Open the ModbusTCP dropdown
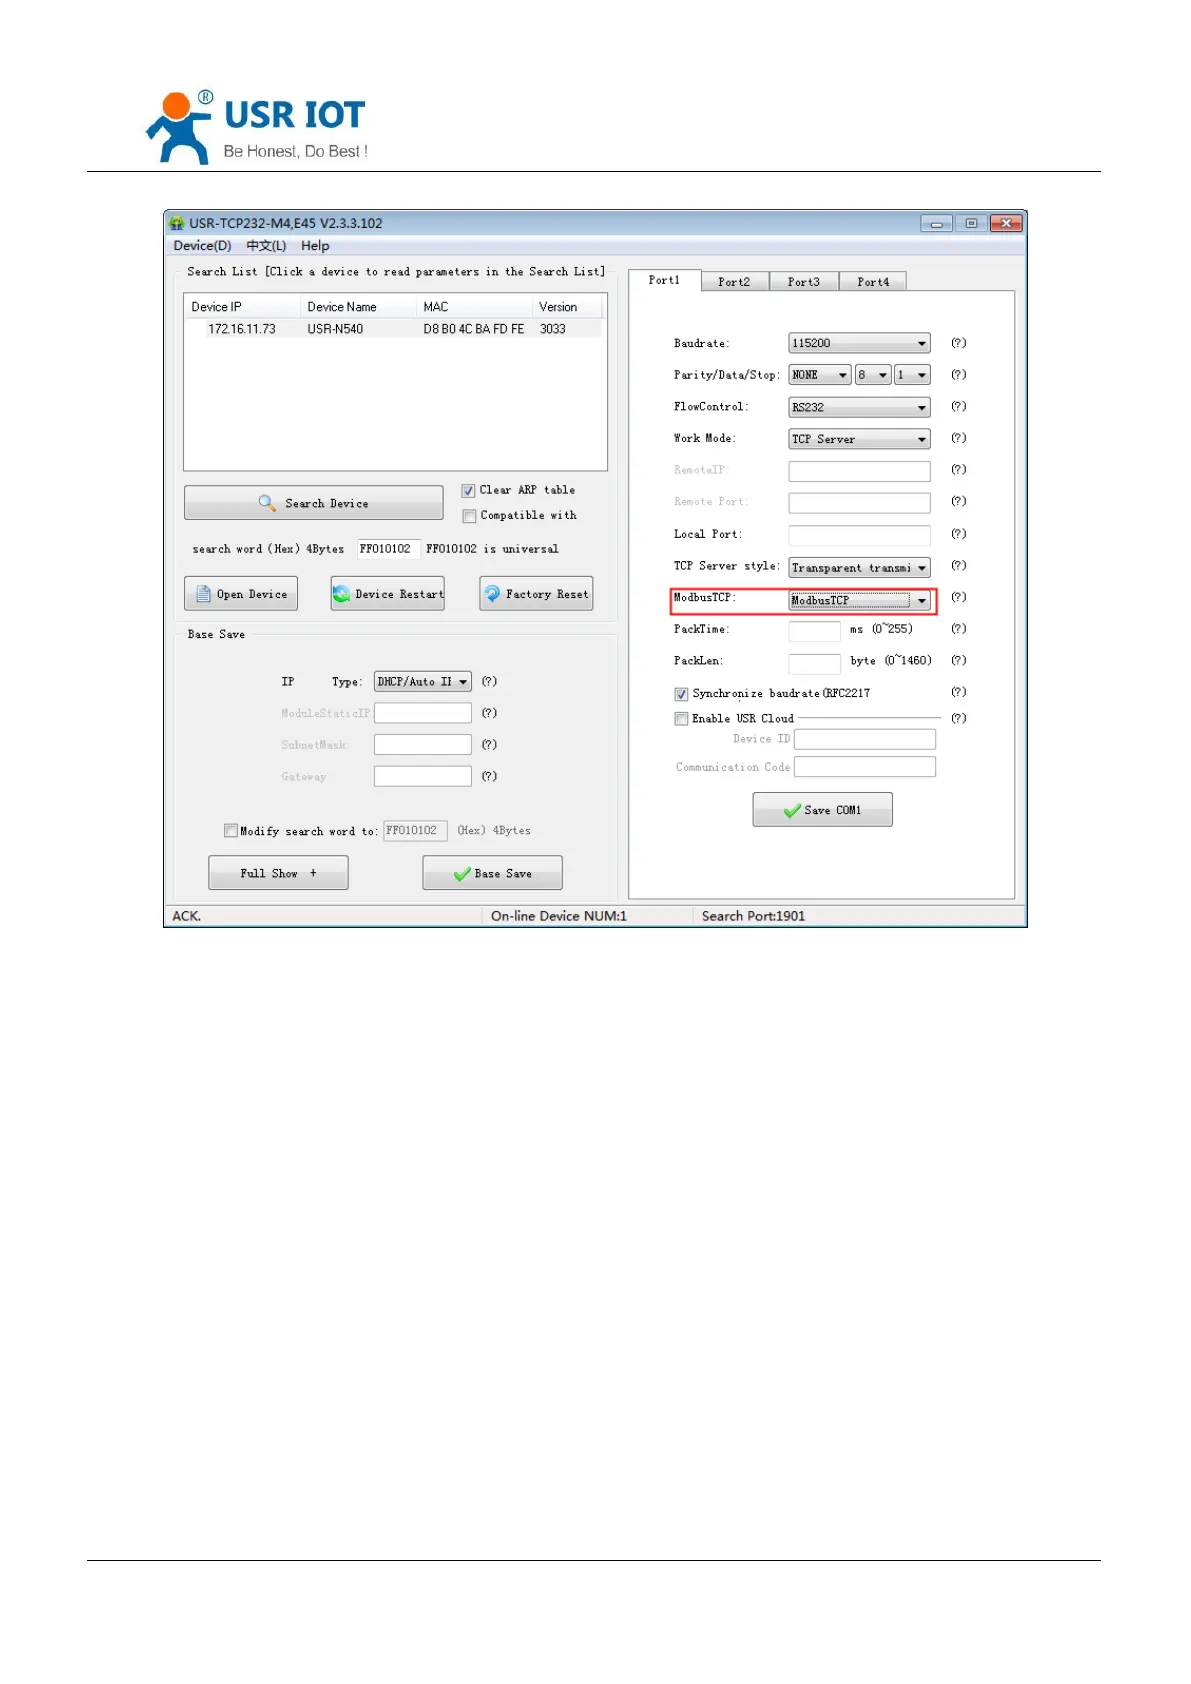 (859, 600)
